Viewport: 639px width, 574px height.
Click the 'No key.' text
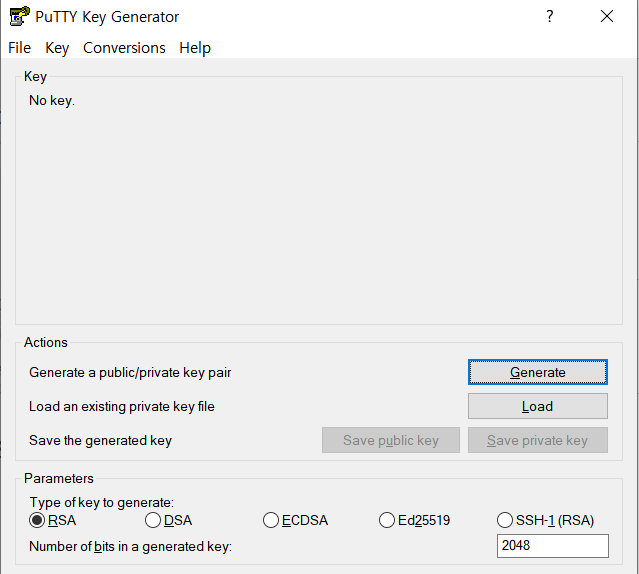click(x=52, y=100)
